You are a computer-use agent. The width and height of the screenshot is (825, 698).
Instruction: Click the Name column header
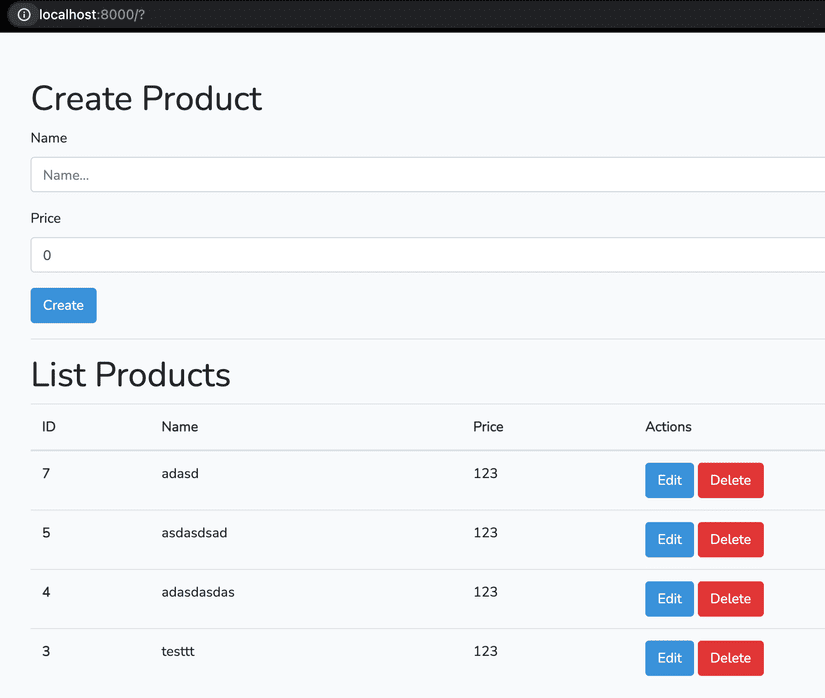tap(180, 426)
